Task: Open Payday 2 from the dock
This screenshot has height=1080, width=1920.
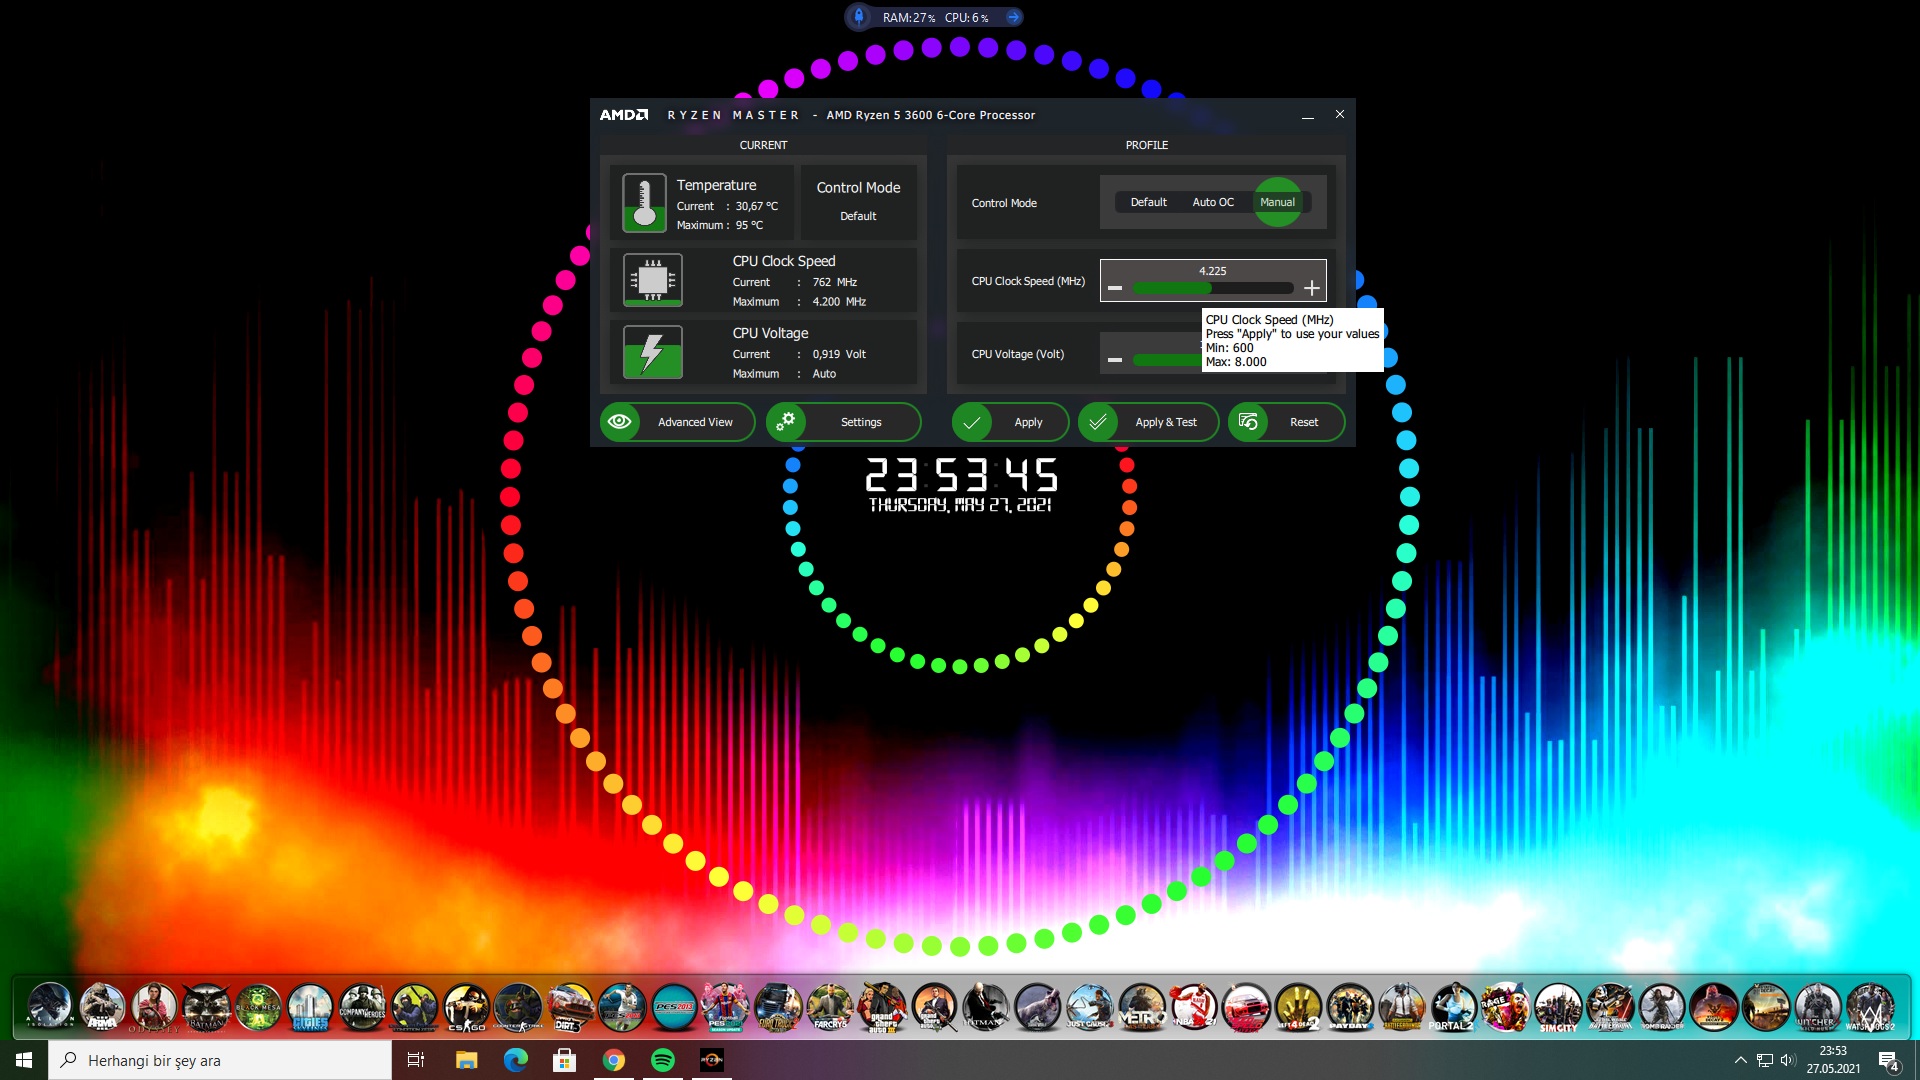Action: (x=1350, y=1006)
